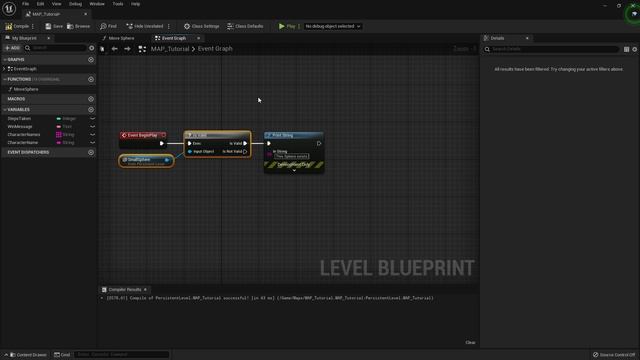Toggle CharacterName variable visibility eye
The width and height of the screenshot is (640, 360).
pos(93,142)
